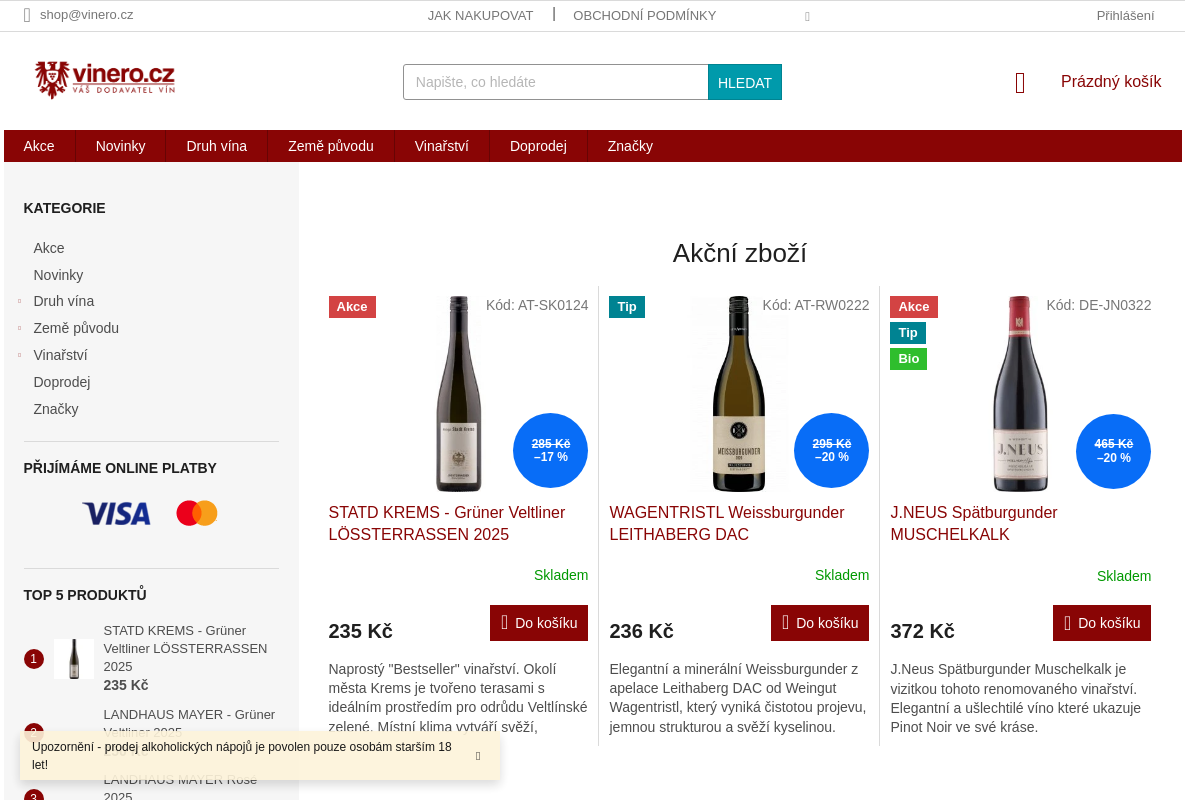Click the 295 Kč −20 % discount circle
This screenshot has height=800, width=1200.
coord(831,451)
